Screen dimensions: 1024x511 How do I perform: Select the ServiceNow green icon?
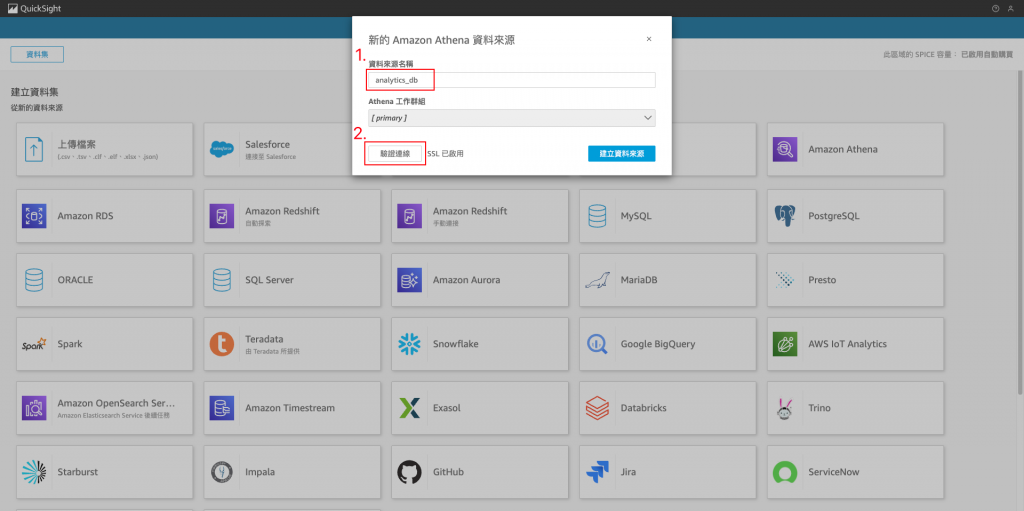point(784,471)
